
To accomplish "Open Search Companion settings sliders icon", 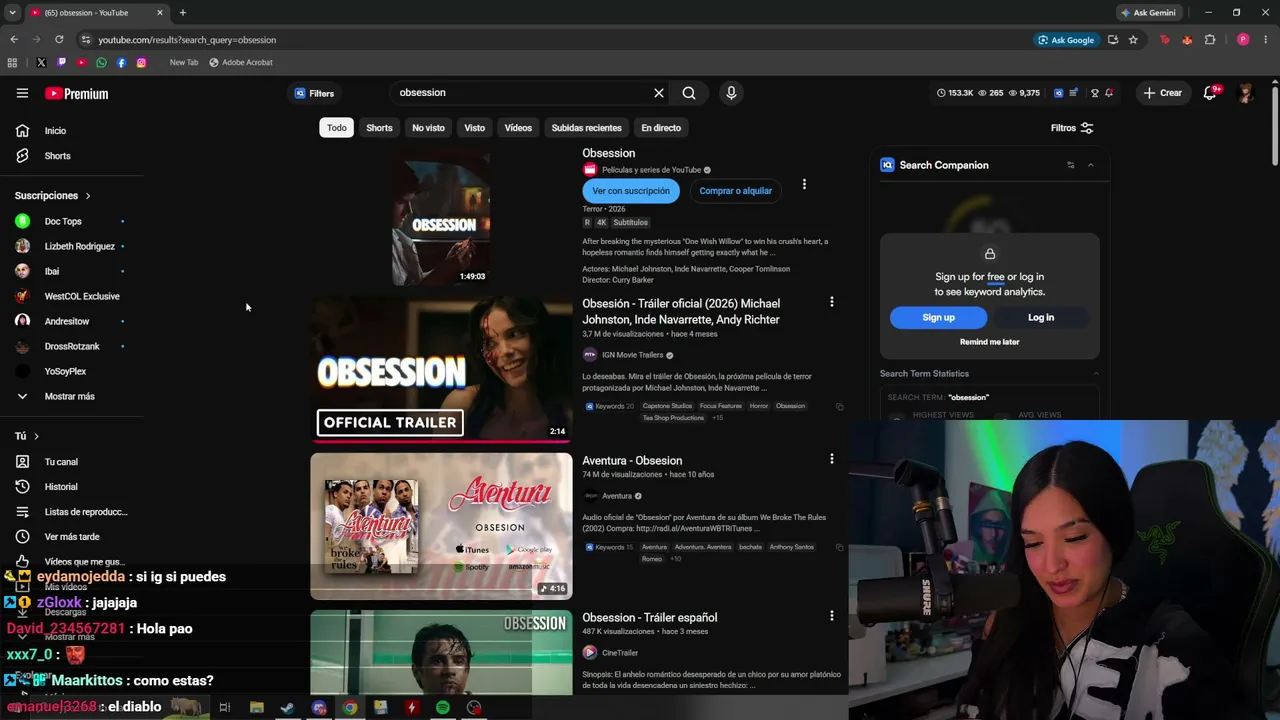I will (1070, 165).
